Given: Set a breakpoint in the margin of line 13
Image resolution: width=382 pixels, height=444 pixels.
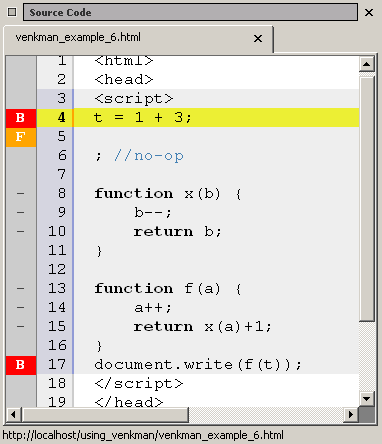Looking at the screenshot, I should click(x=21, y=289).
